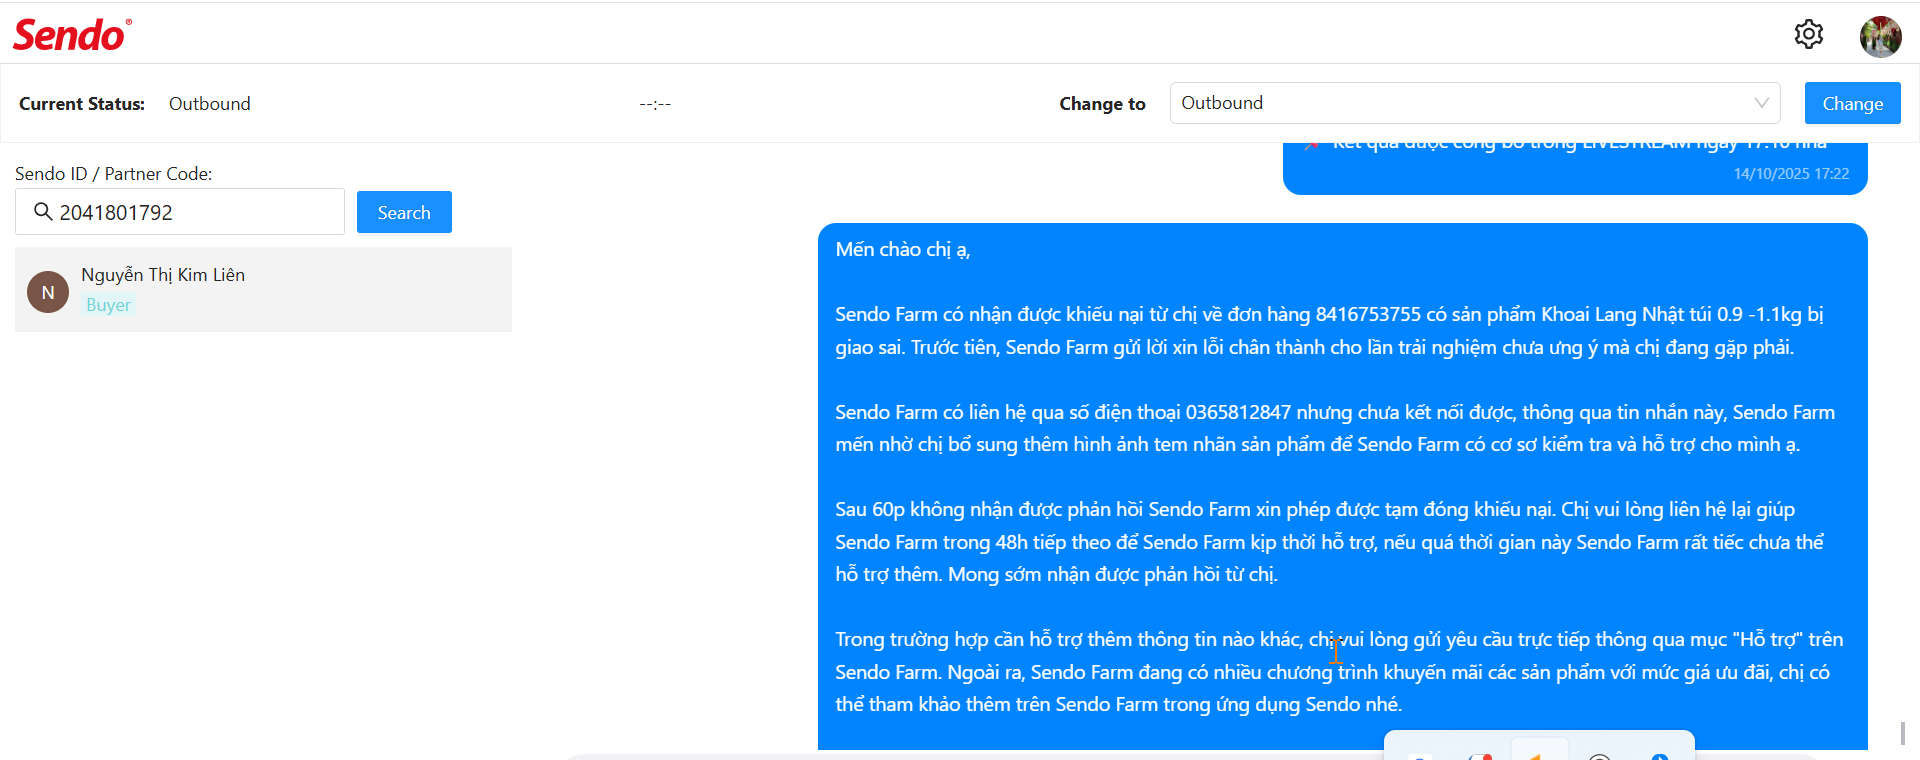Click the 'Change to' label
This screenshot has width=1920, height=760.
coord(1102,104)
